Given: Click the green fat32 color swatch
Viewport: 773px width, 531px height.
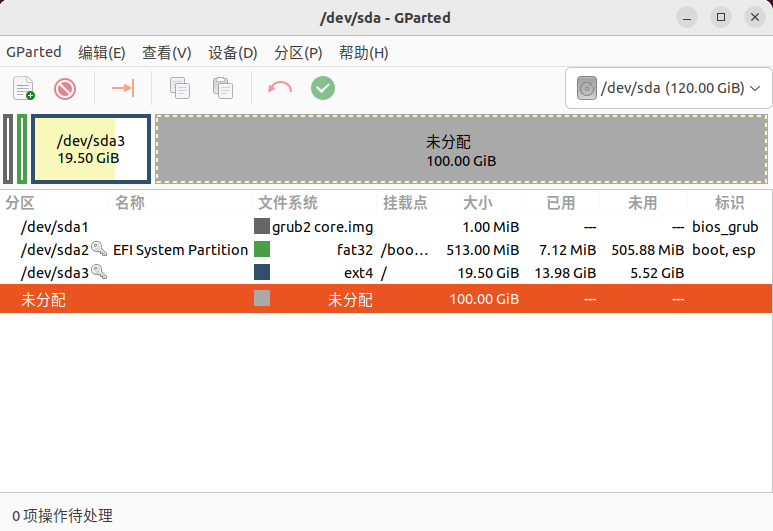Looking at the screenshot, I should 262,249.
